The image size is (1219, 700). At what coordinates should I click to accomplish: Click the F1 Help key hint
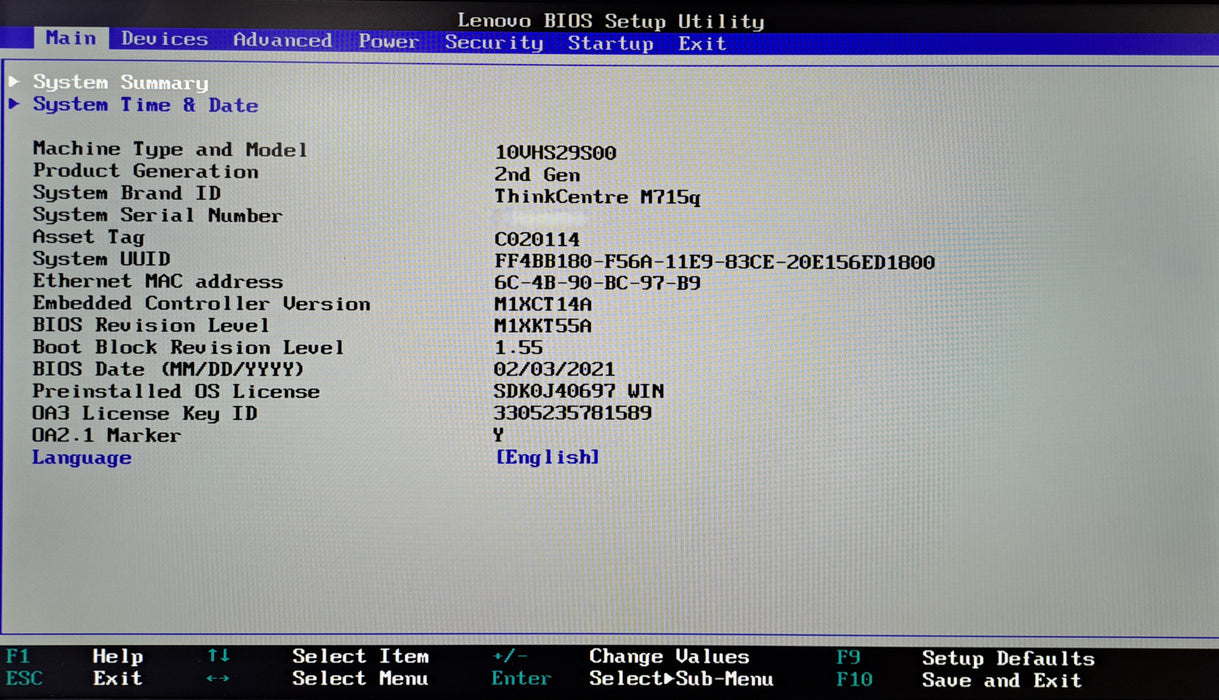click(x=74, y=656)
